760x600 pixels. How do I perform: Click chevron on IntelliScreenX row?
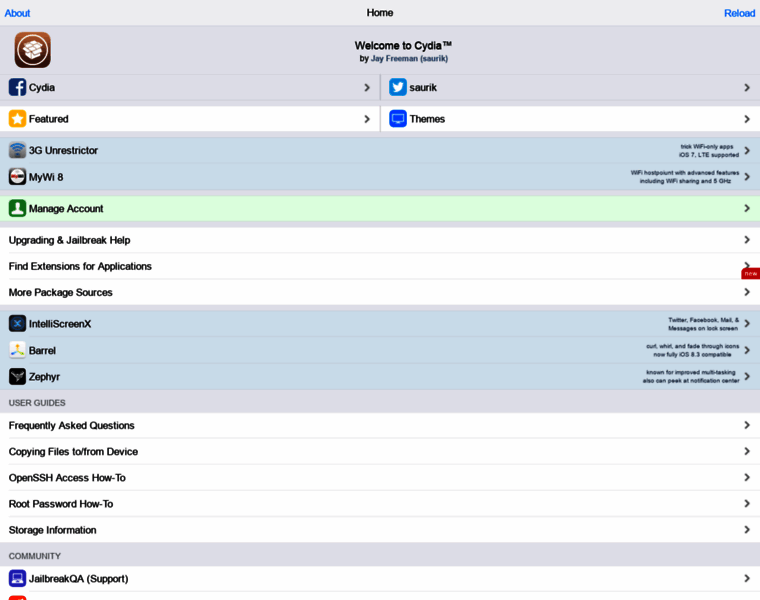[747, 324]
